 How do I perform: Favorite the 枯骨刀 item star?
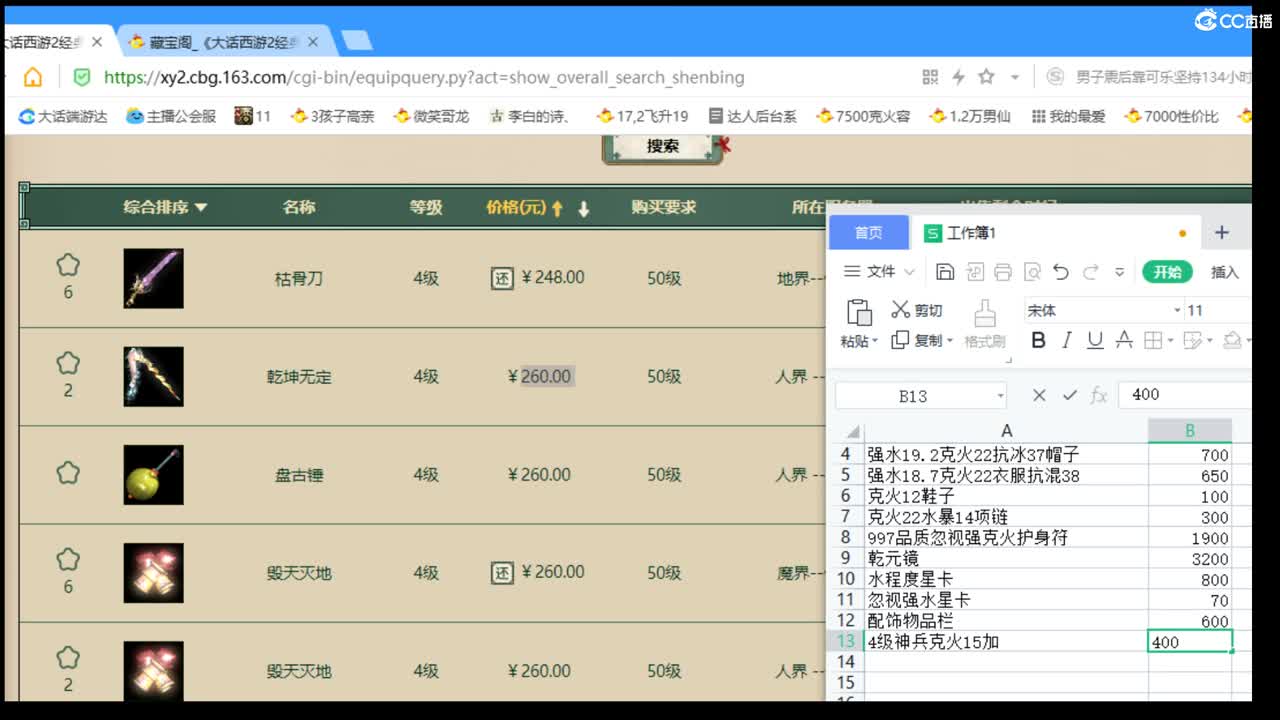point(68,265)
